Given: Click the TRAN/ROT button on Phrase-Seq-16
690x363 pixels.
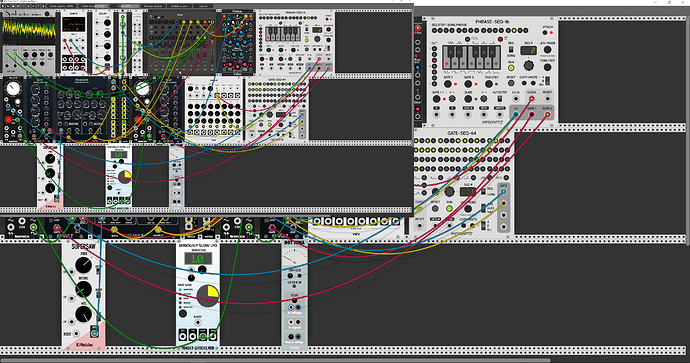Looking at the screenshot, I should 547,67.
